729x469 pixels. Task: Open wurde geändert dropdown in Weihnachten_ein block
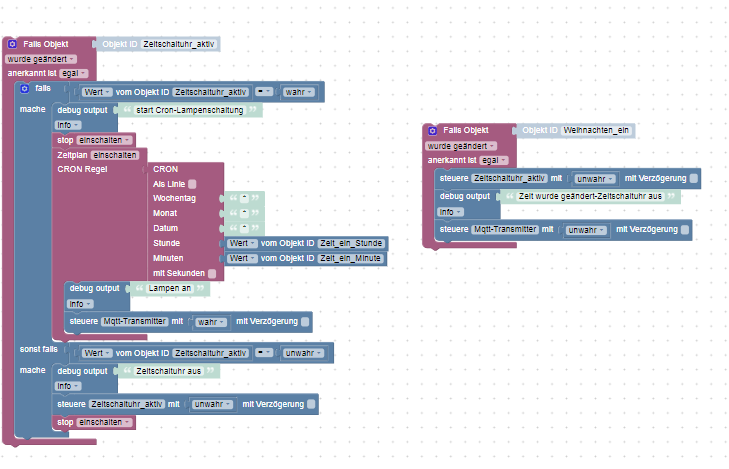tap(461, 146)
